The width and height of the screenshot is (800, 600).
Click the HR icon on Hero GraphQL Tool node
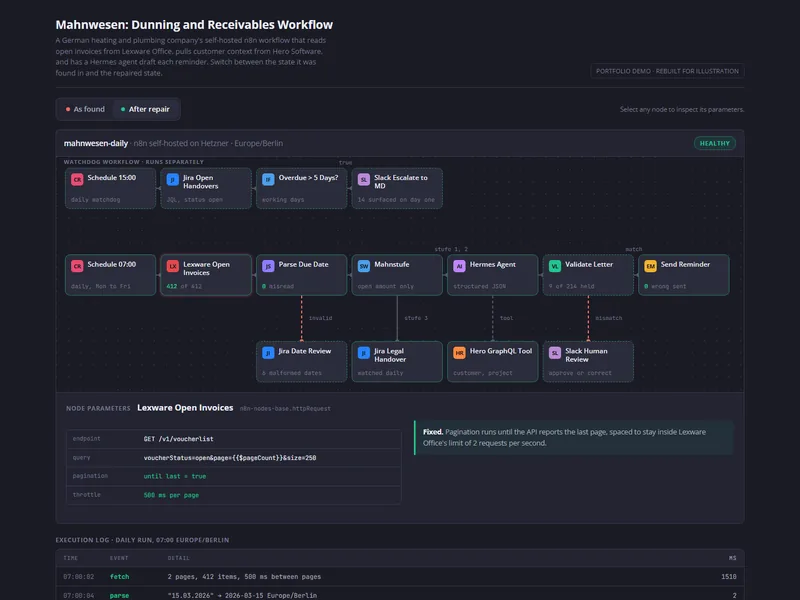click(x=459, y=353)
